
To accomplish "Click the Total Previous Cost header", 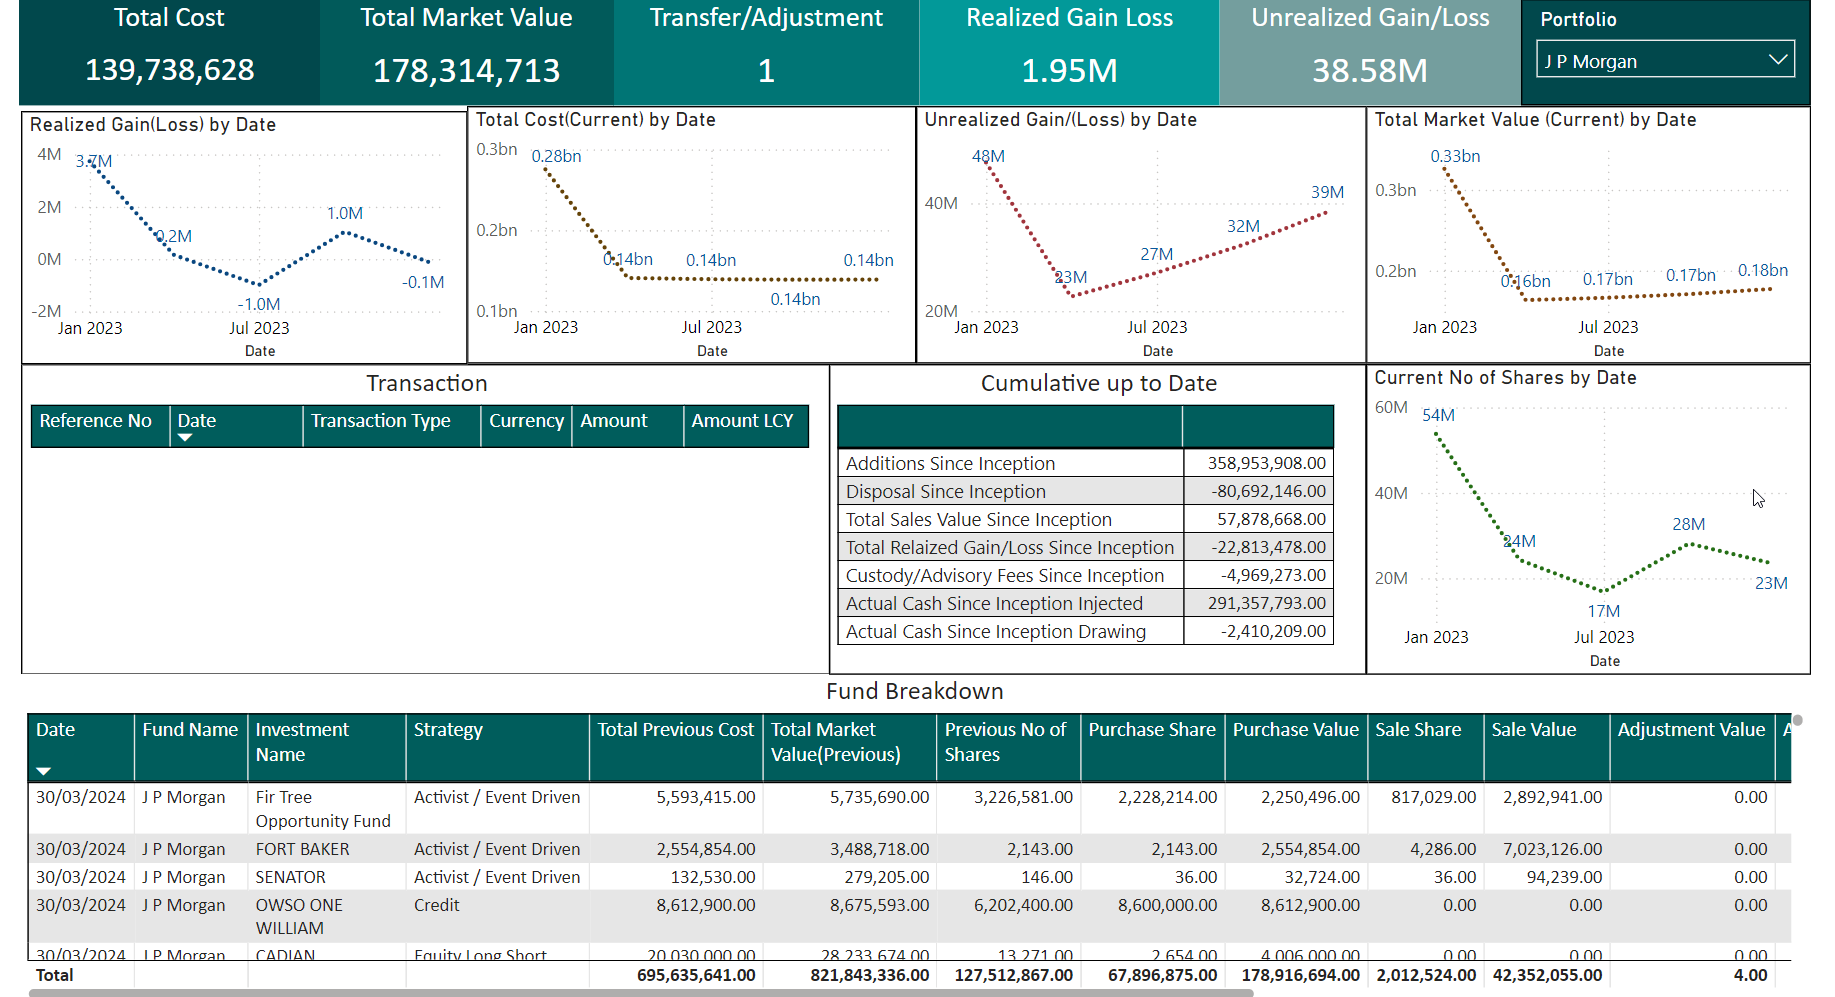I will point(675,730).
